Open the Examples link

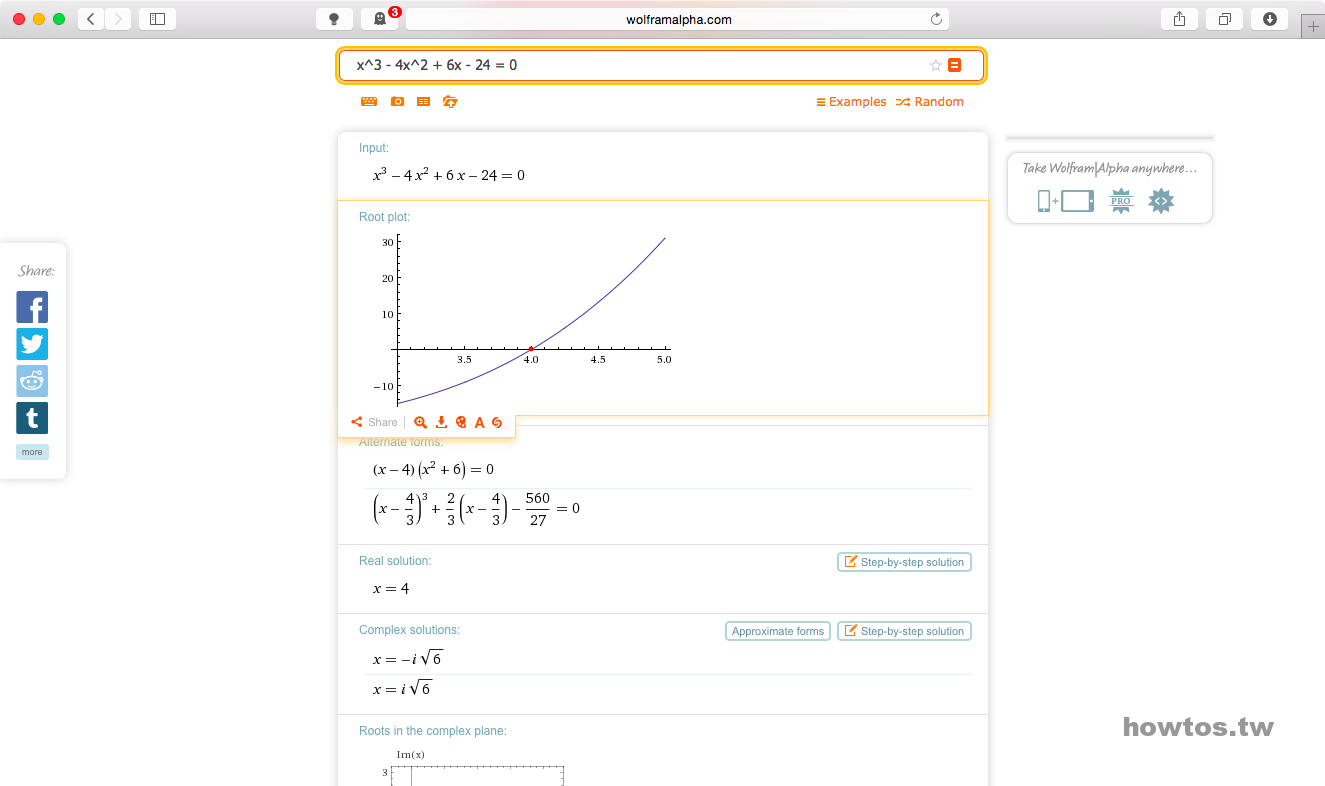(x=851, y=102)
